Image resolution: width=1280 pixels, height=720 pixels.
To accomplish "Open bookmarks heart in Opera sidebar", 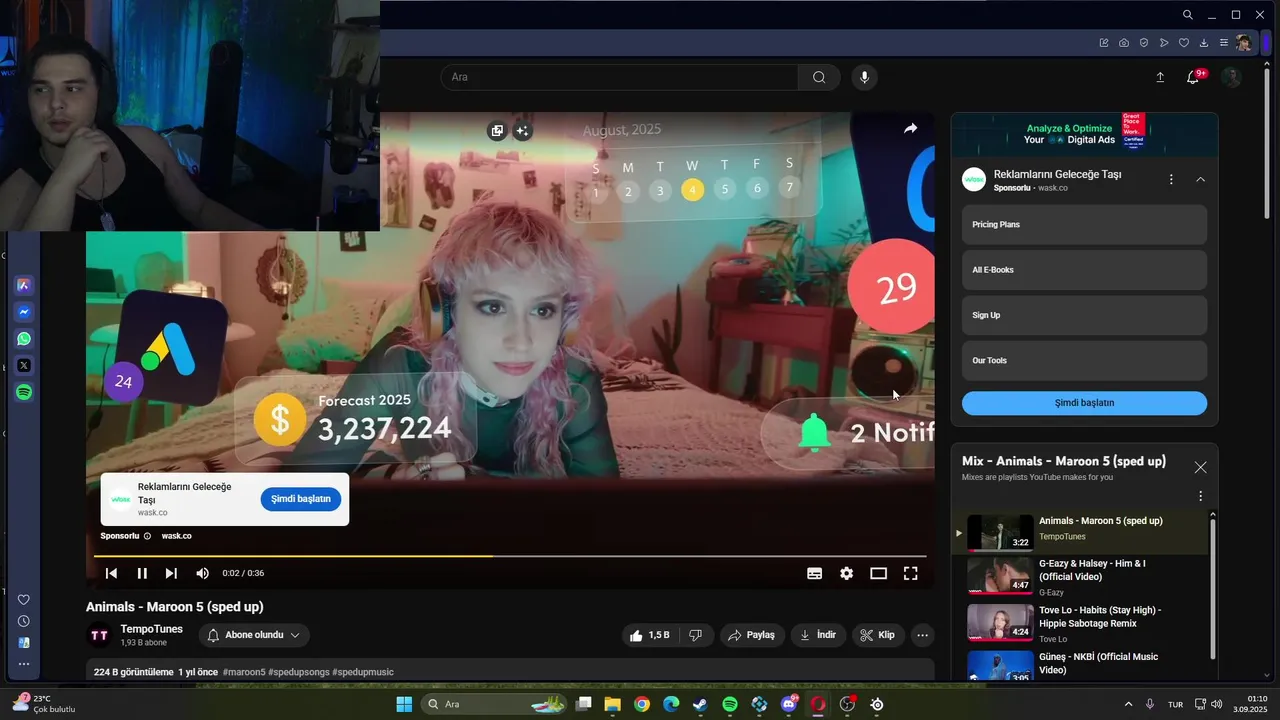I will pos(24,600).
